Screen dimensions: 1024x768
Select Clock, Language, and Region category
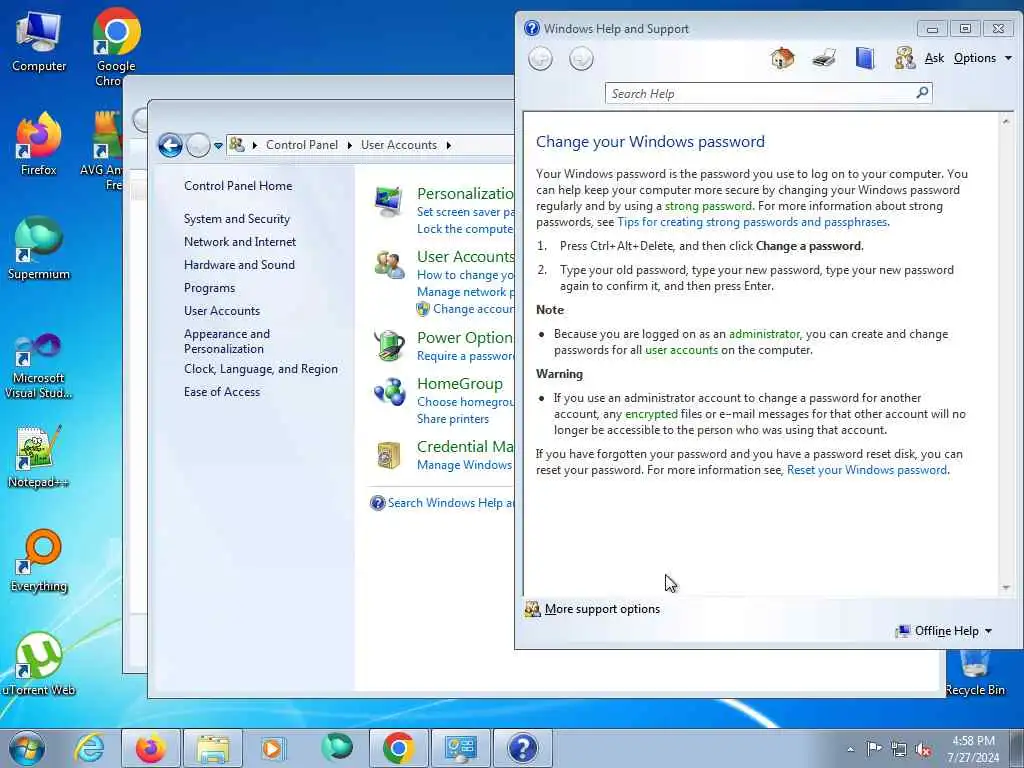point(261,369)
